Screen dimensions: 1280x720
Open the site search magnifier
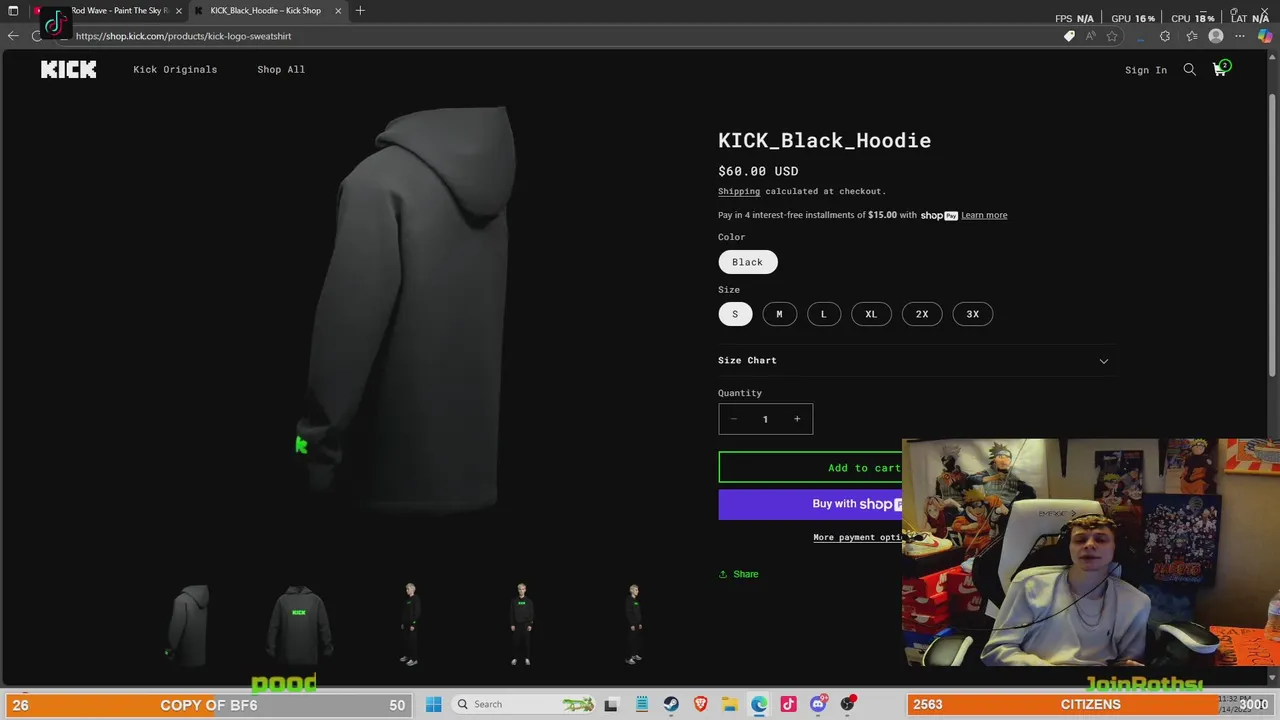1190,69
